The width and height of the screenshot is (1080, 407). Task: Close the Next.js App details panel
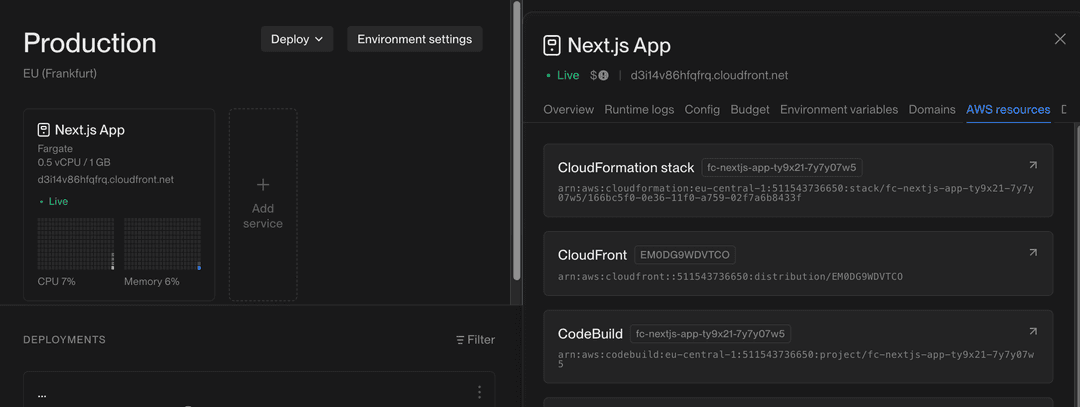click(x=1060, y=39)
